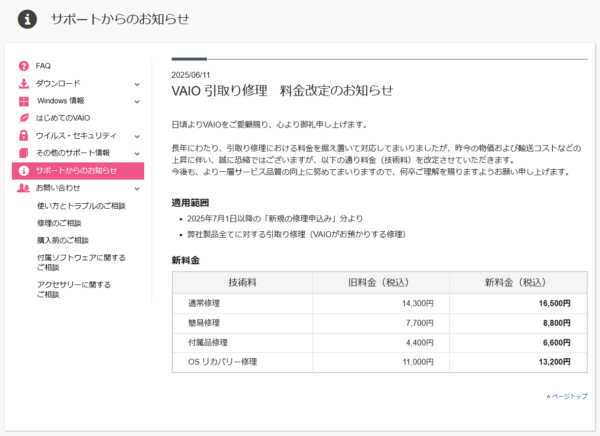Select the highlighted サポートからのお知らせ menu item
The width and height of the screenshot is (600, 436).
tap(78, 171)
